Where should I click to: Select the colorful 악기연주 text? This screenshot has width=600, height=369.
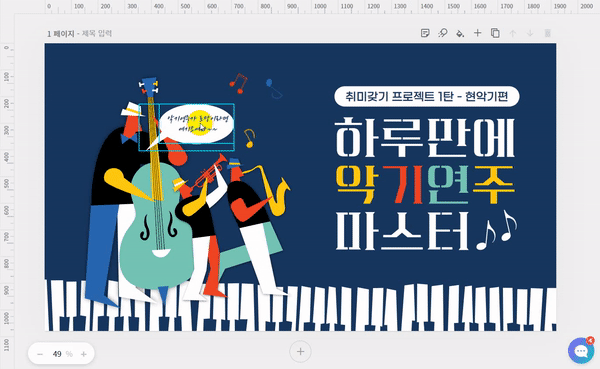(425, 185)
